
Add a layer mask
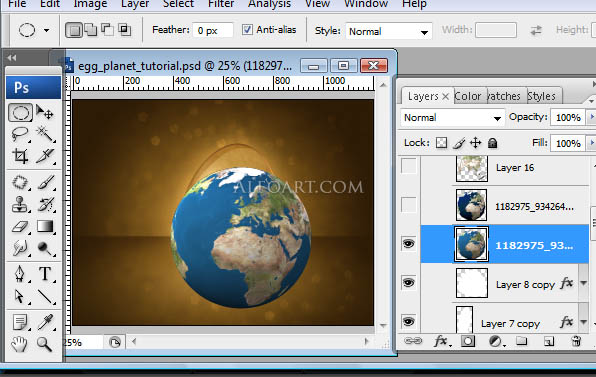pos(468,341)
